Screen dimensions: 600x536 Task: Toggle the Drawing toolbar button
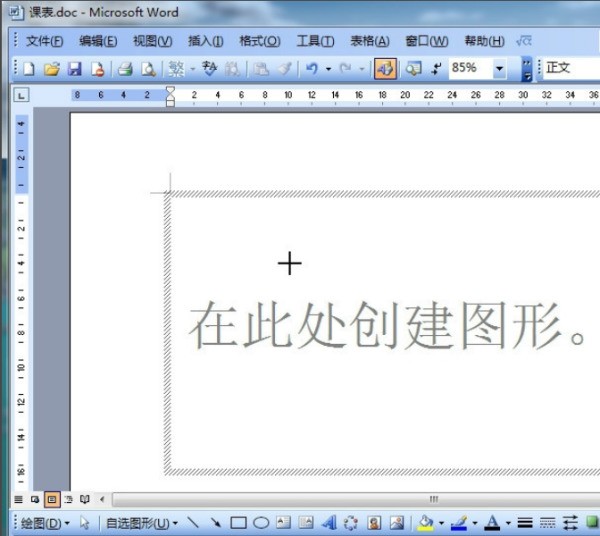385,69
